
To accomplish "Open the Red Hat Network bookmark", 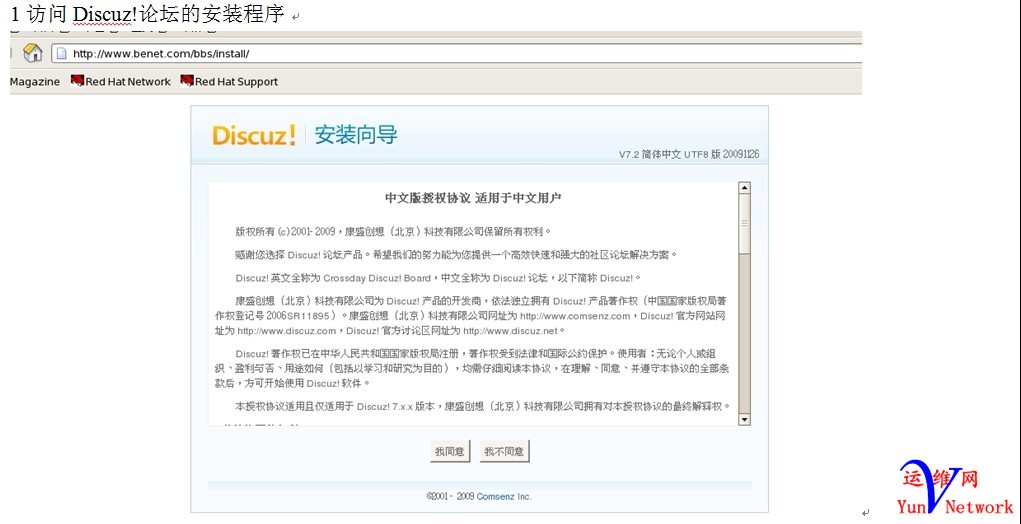I will 120,81.
